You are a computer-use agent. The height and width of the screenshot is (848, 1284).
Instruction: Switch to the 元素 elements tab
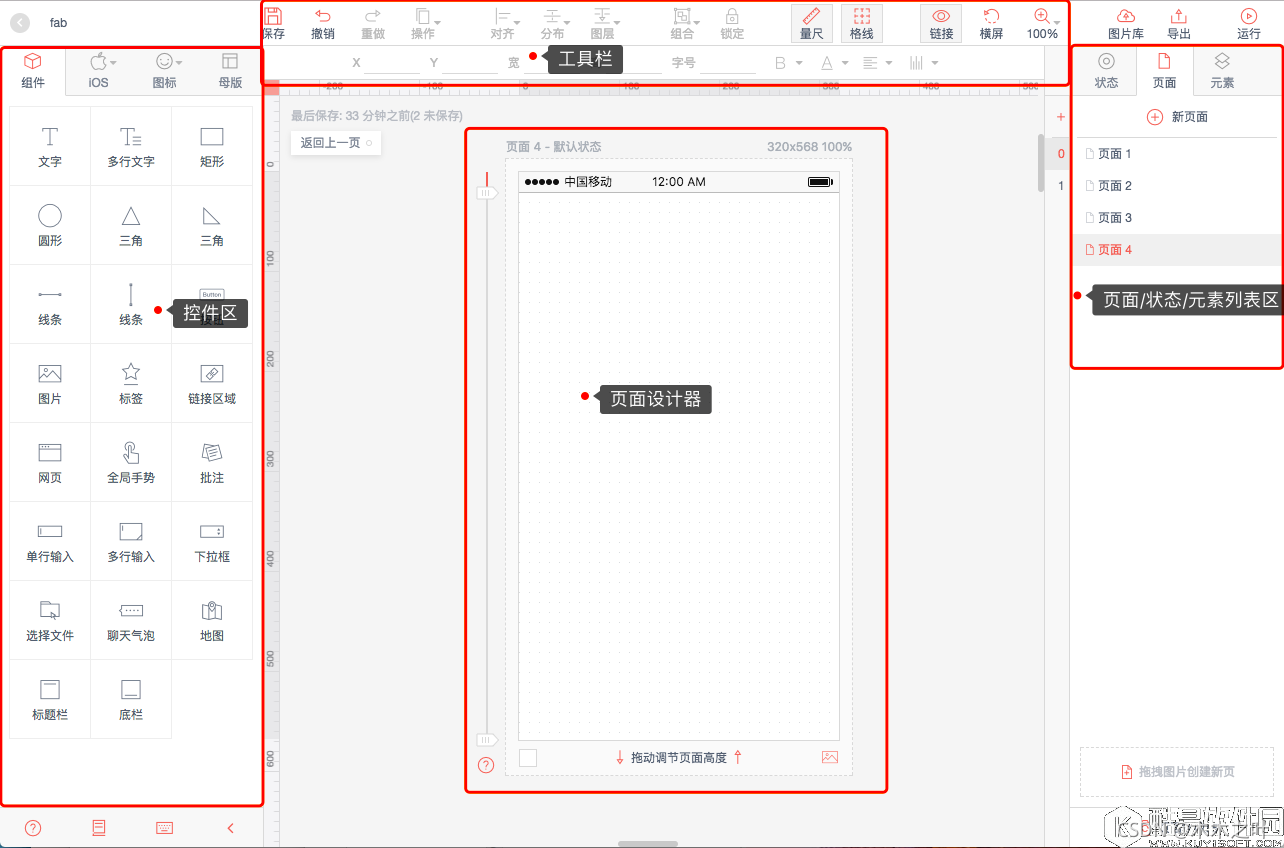(x=1222, y=71)
